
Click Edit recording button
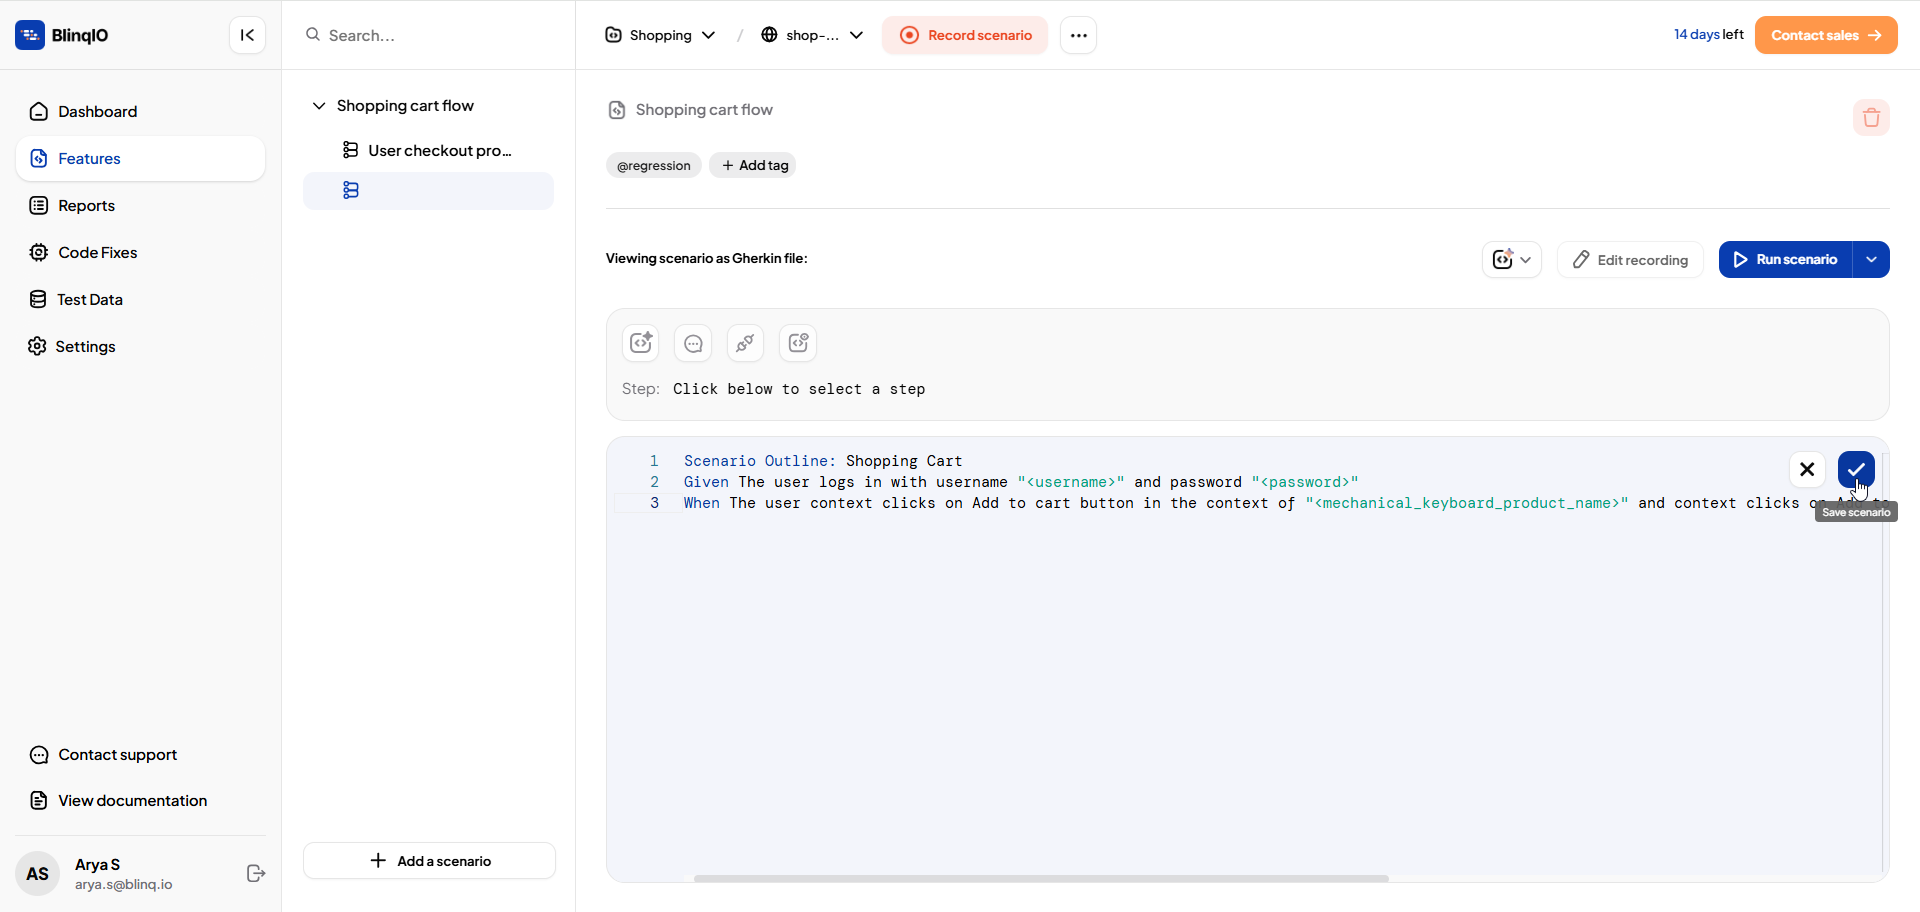1630,260
